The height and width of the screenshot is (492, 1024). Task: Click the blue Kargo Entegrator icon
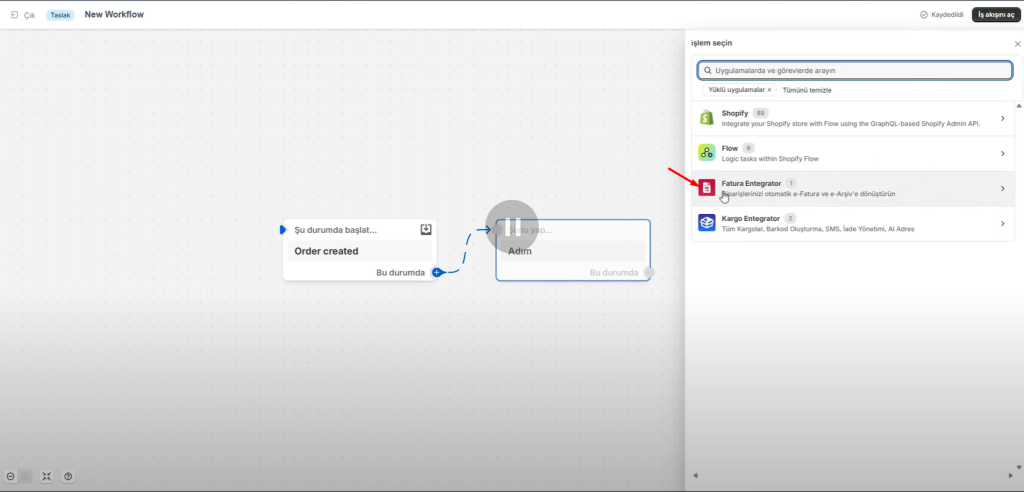click(706, 223)
